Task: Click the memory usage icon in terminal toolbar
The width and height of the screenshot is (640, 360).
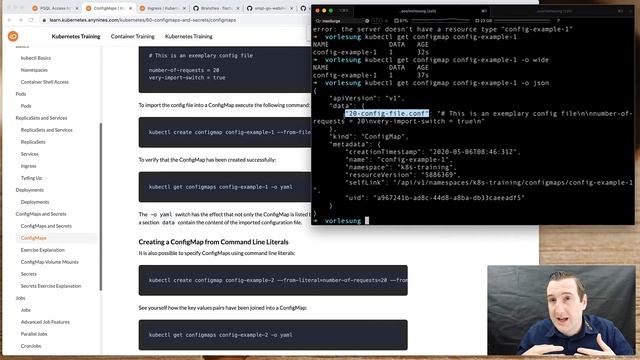Action: 478,20
